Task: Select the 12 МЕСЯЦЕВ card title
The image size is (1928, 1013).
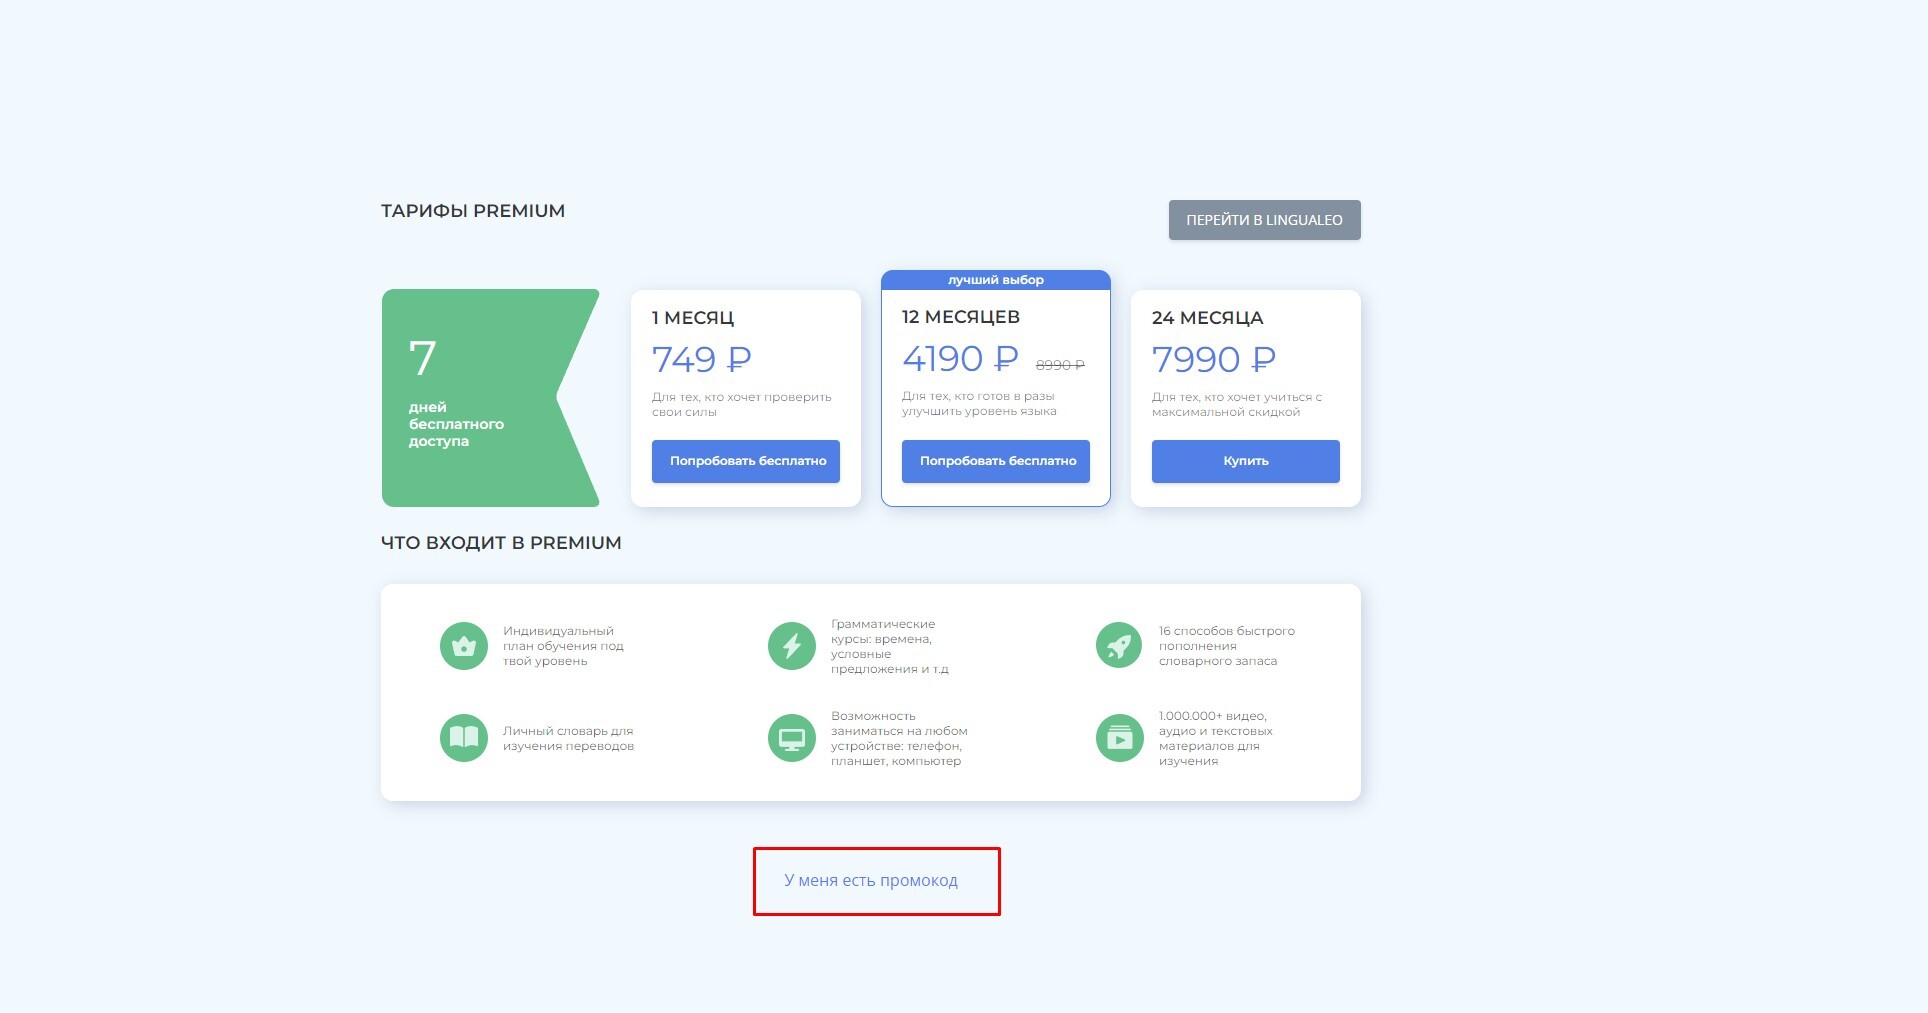Action: (x=961, y=317)
